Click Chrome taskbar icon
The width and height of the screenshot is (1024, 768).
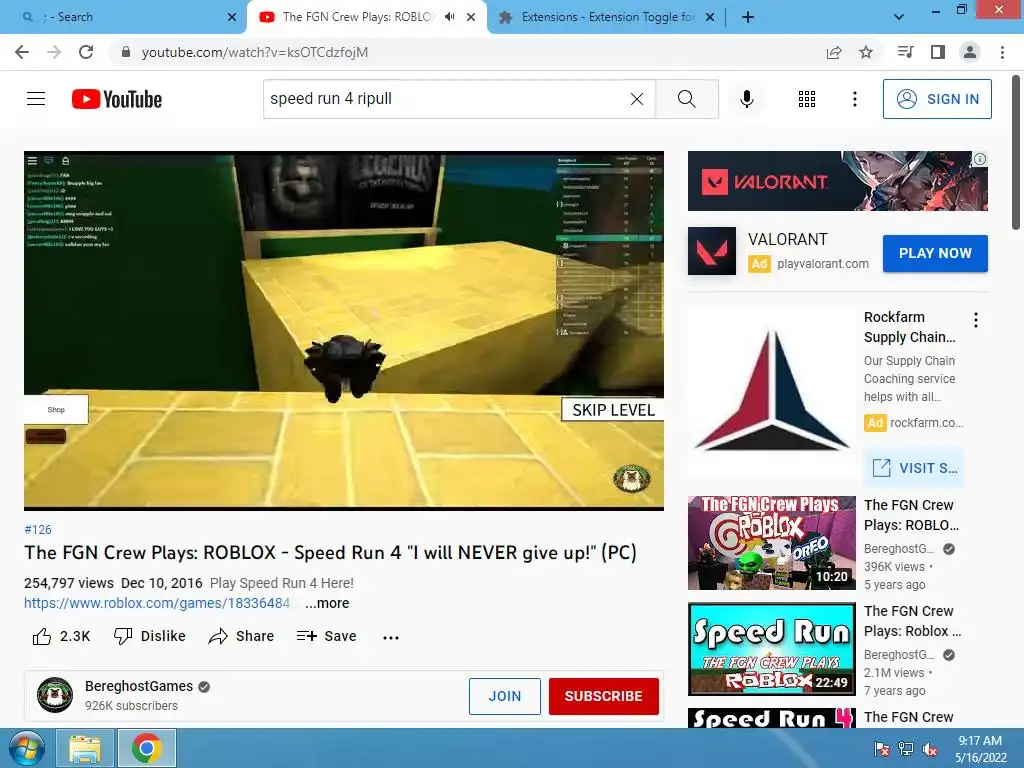146,748
